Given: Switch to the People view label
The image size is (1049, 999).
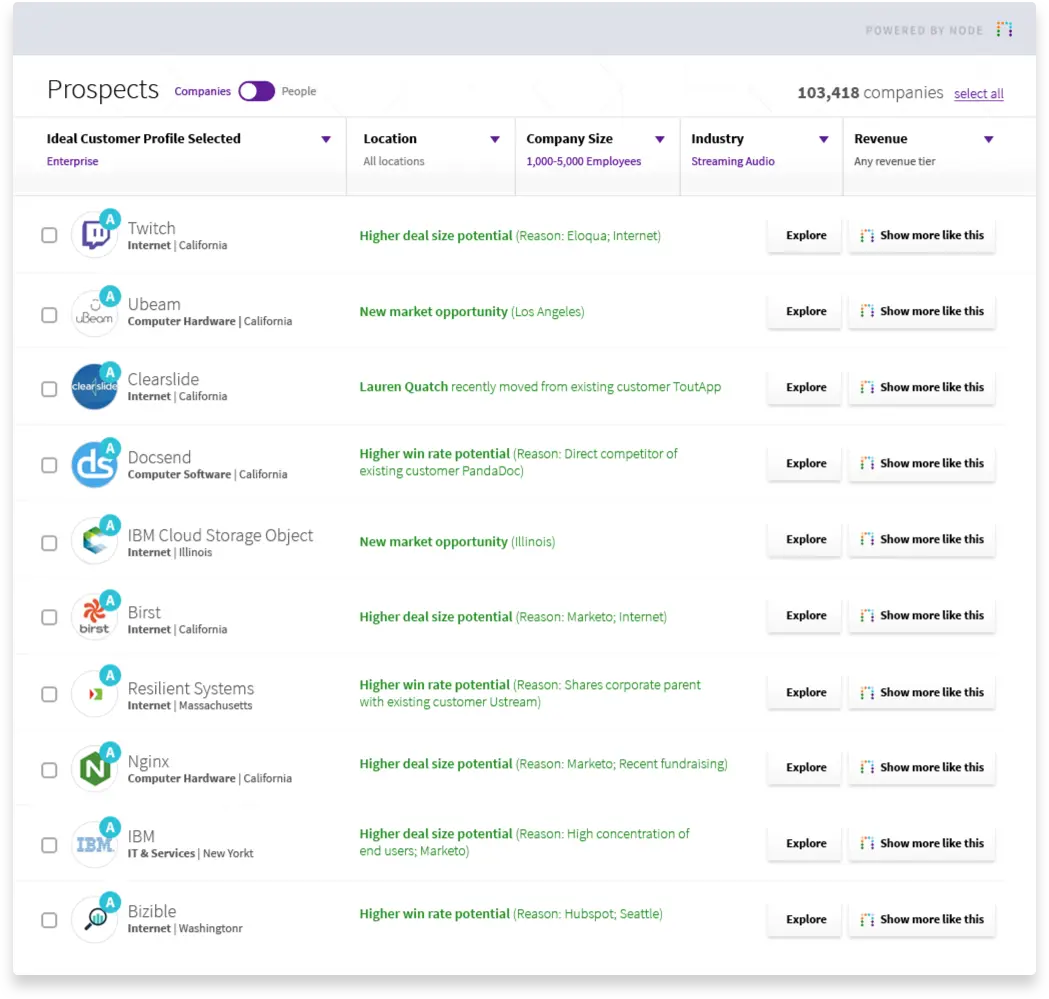Looking at the screenshot, I should tap(298, 91).
